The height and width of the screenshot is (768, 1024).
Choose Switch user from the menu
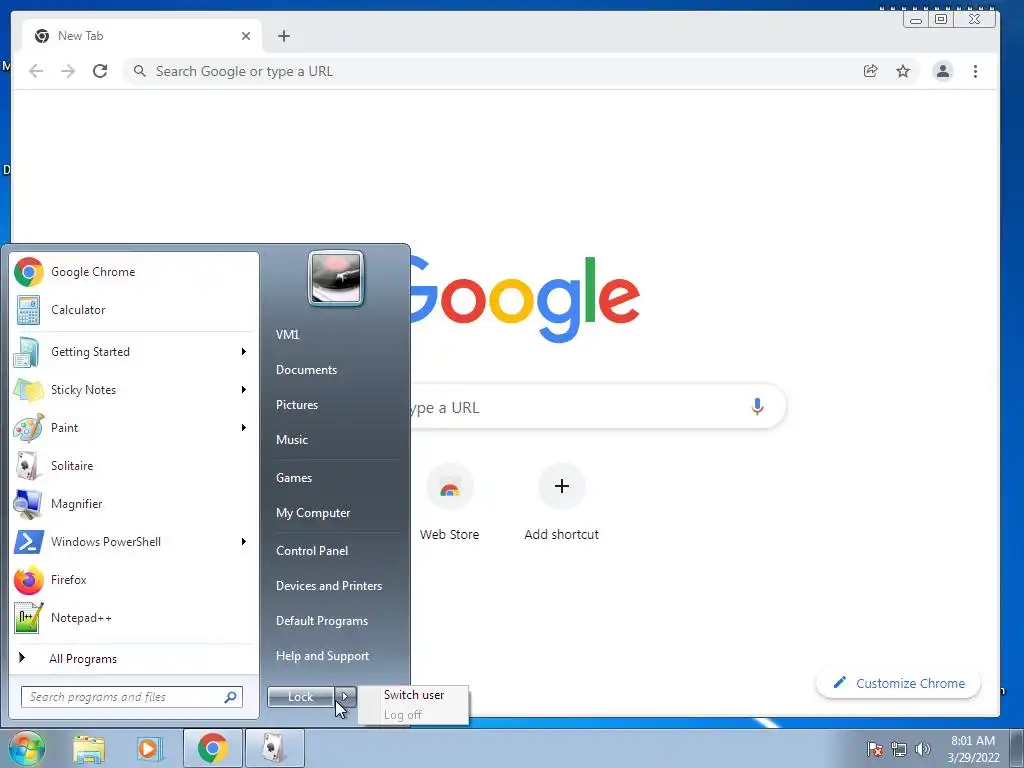coord(414,695)
